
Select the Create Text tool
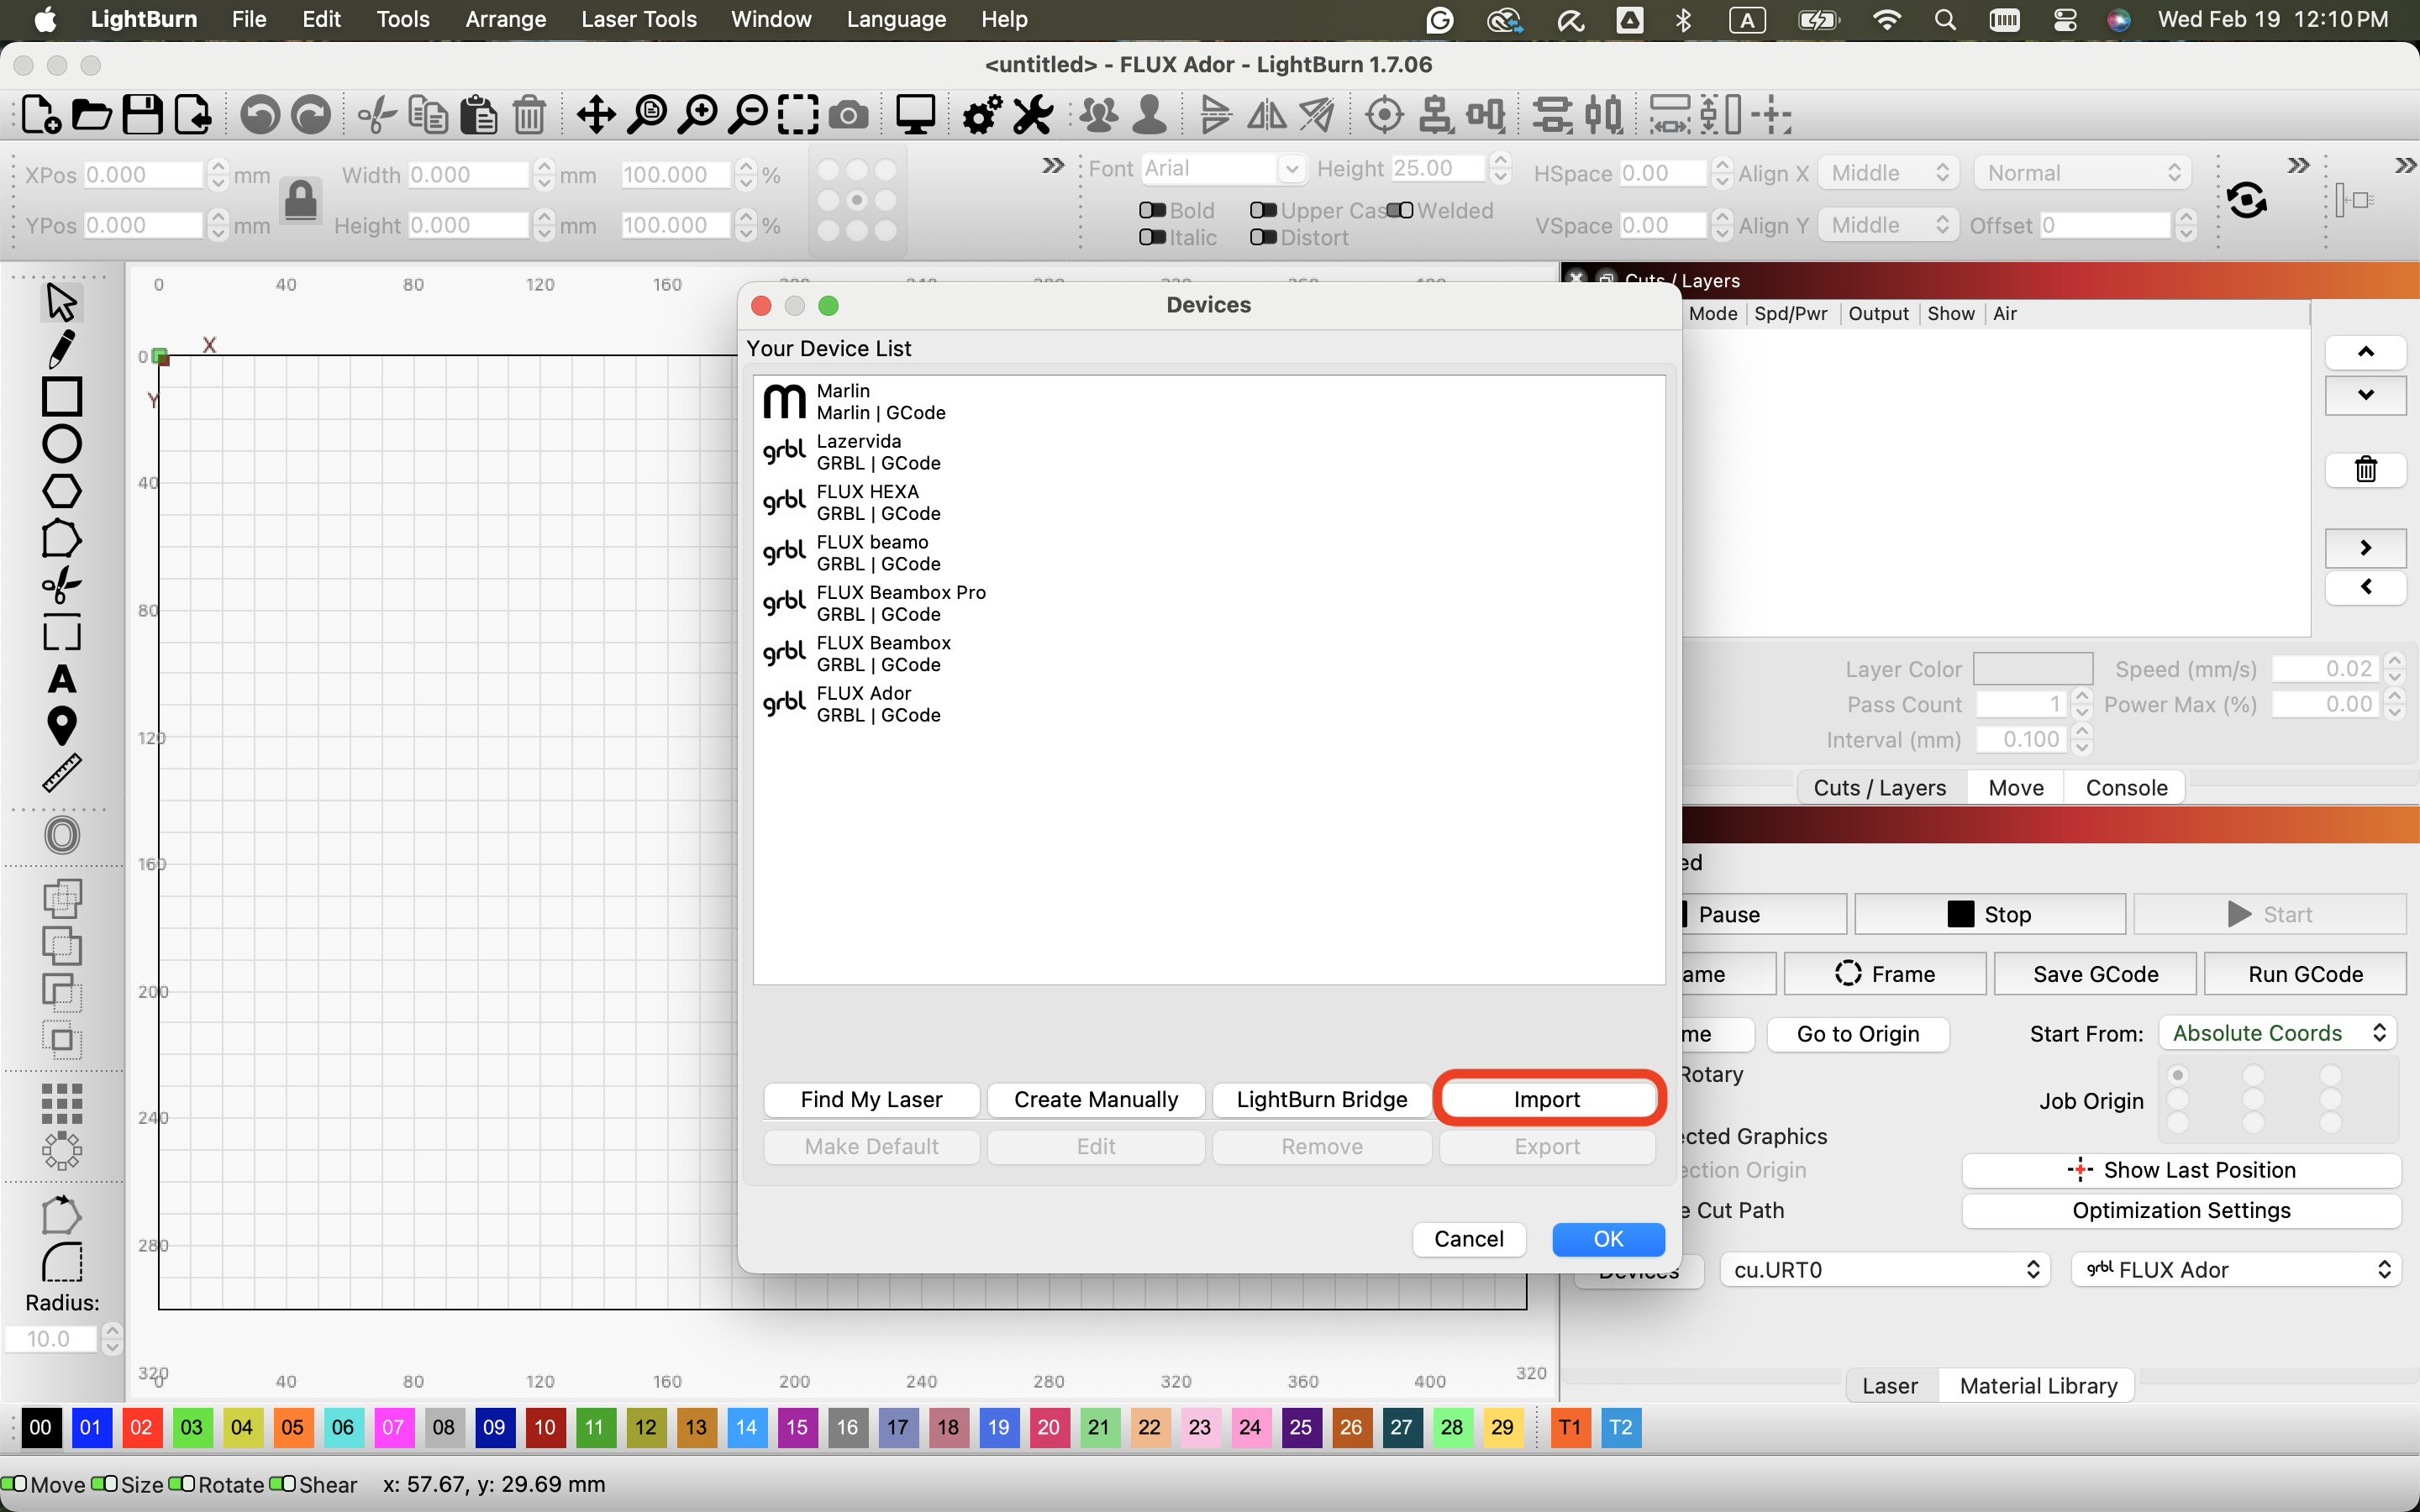tap(61, 680)
